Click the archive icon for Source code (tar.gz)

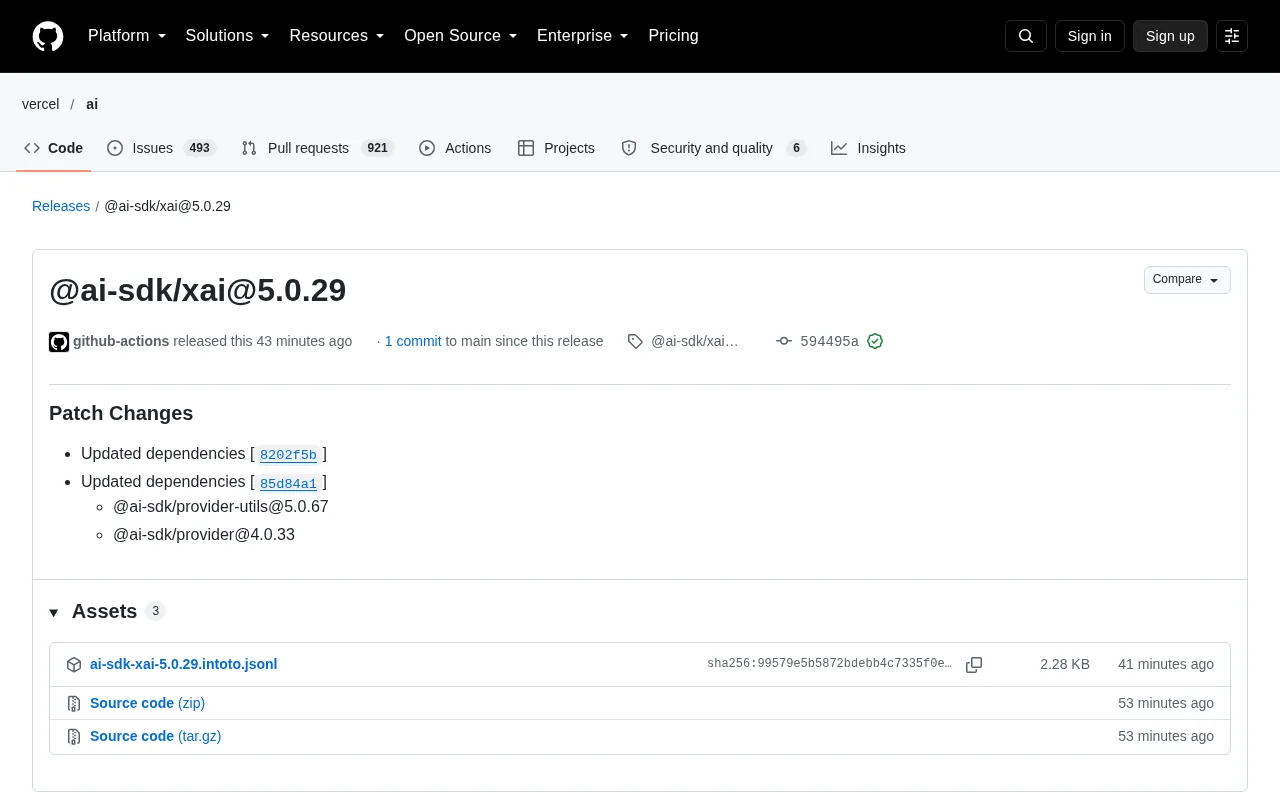click(x=74, y=737)
